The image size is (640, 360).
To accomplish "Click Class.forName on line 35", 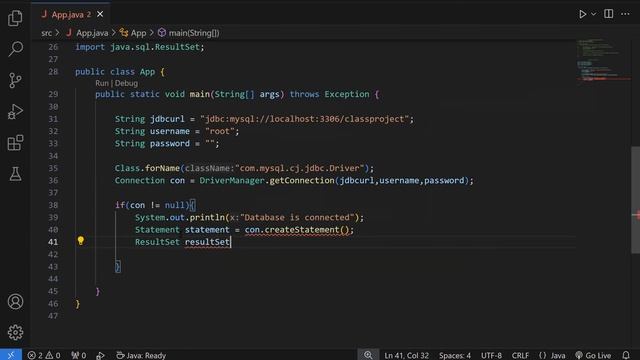I will [x=147, y=168].
